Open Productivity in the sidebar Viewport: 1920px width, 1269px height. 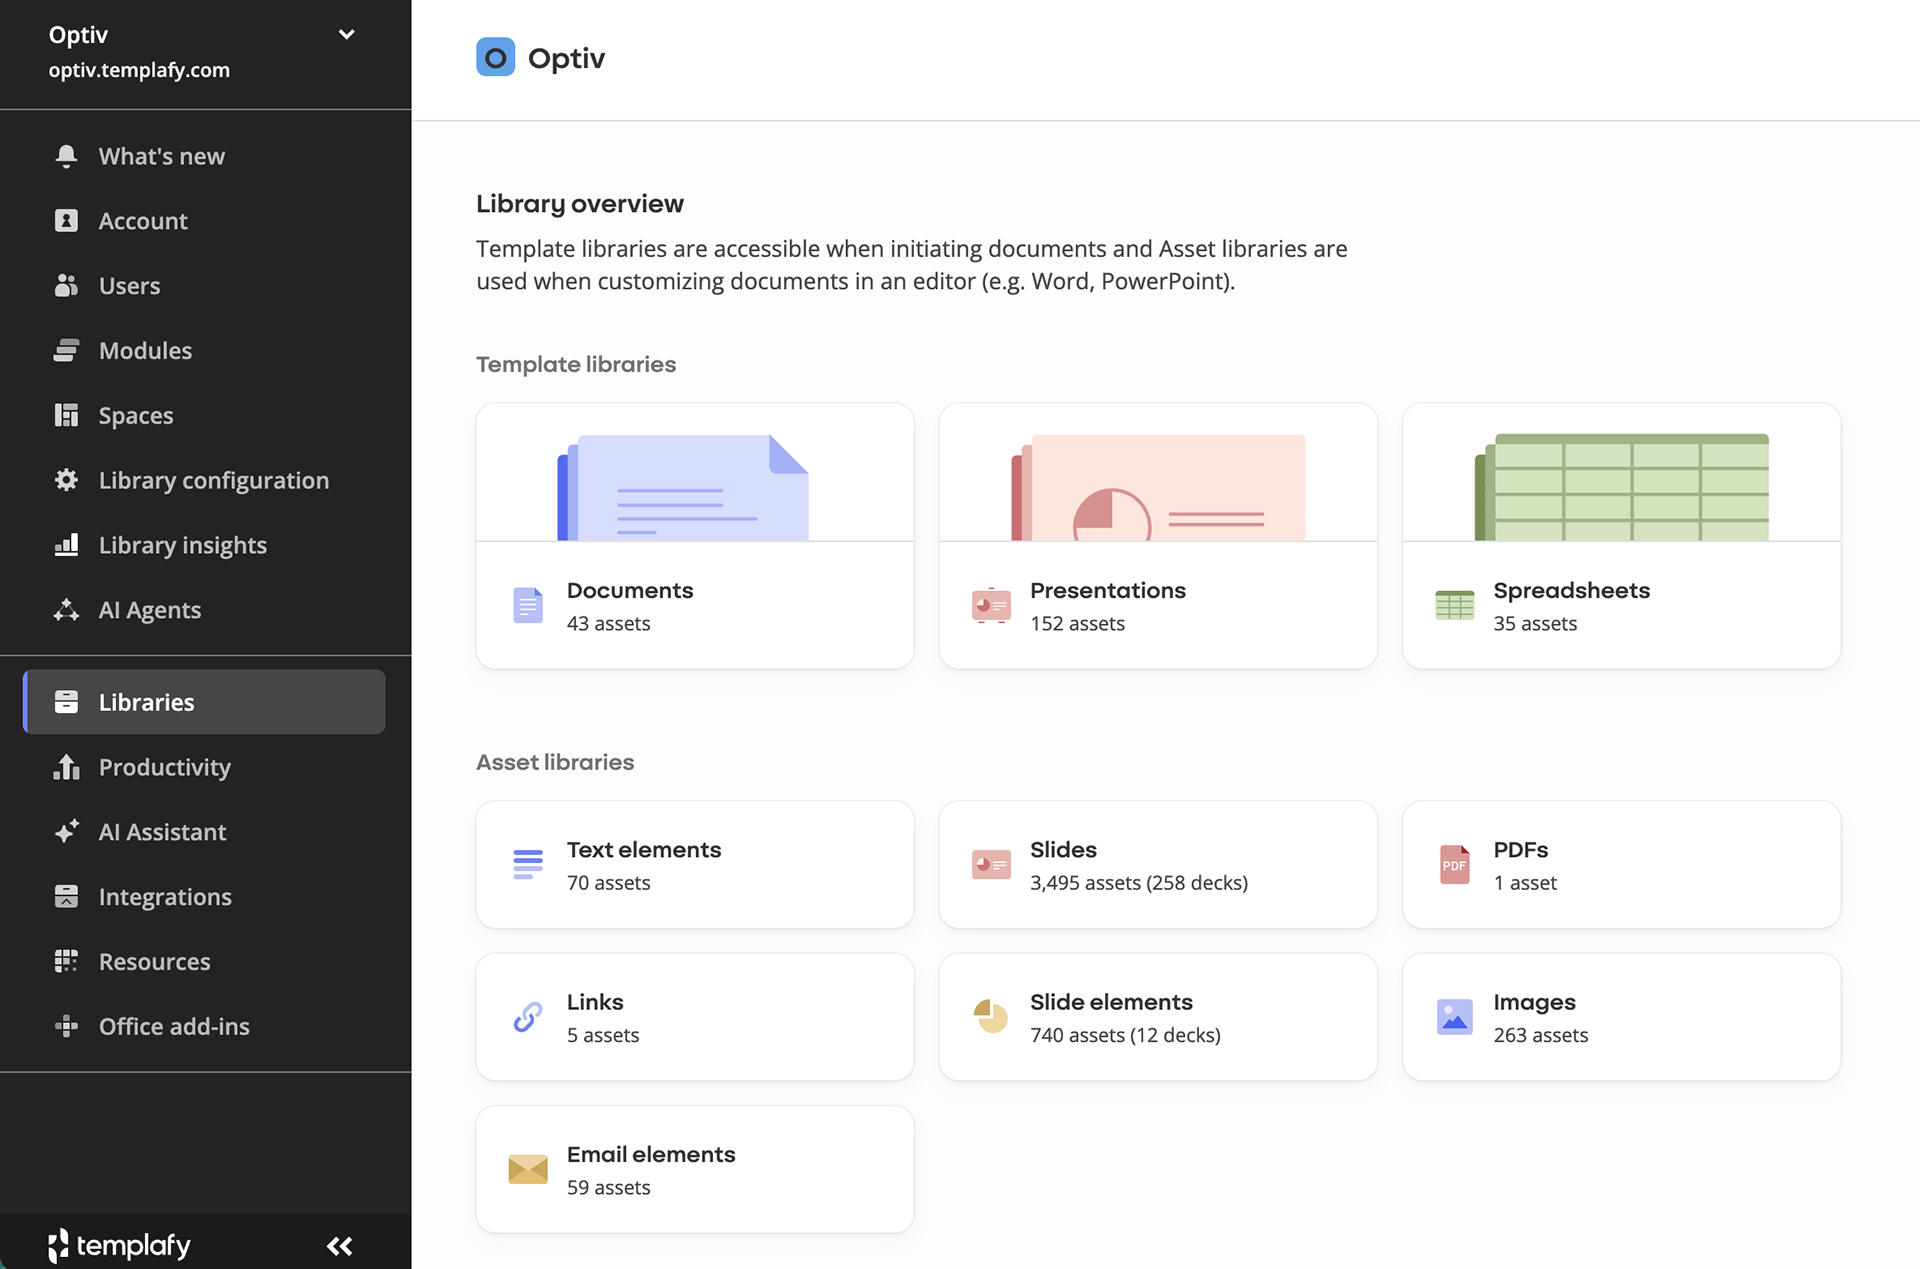pos(165,767)
